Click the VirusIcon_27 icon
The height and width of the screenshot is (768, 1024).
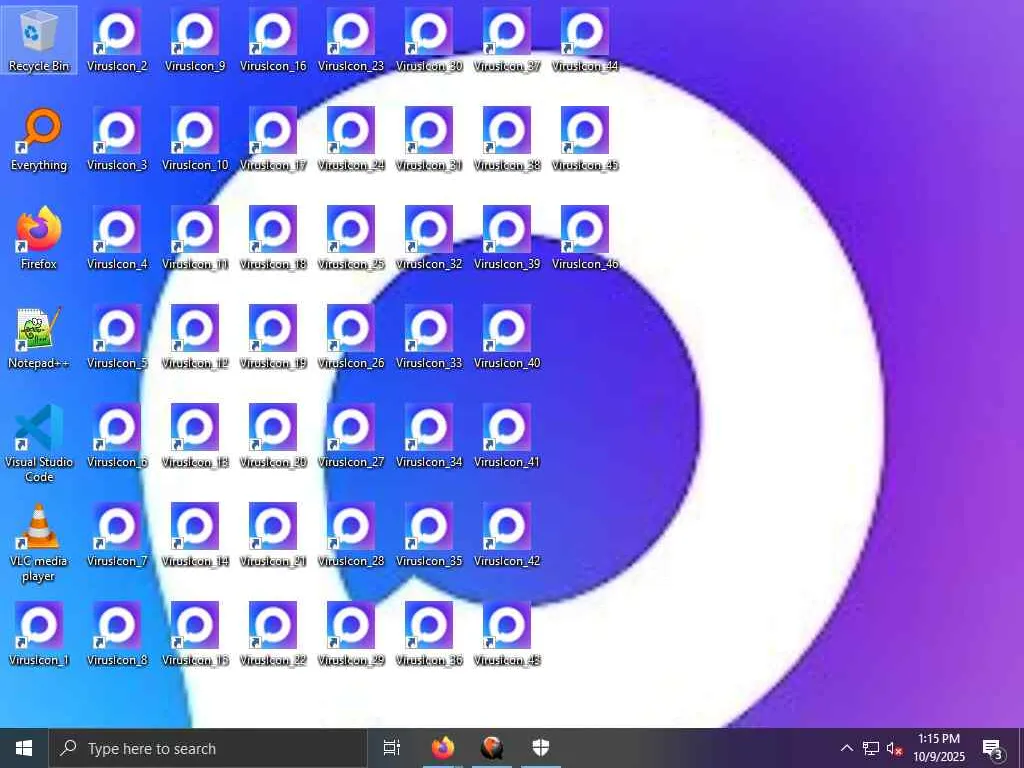pyautogui.click(x=351, y=436)
